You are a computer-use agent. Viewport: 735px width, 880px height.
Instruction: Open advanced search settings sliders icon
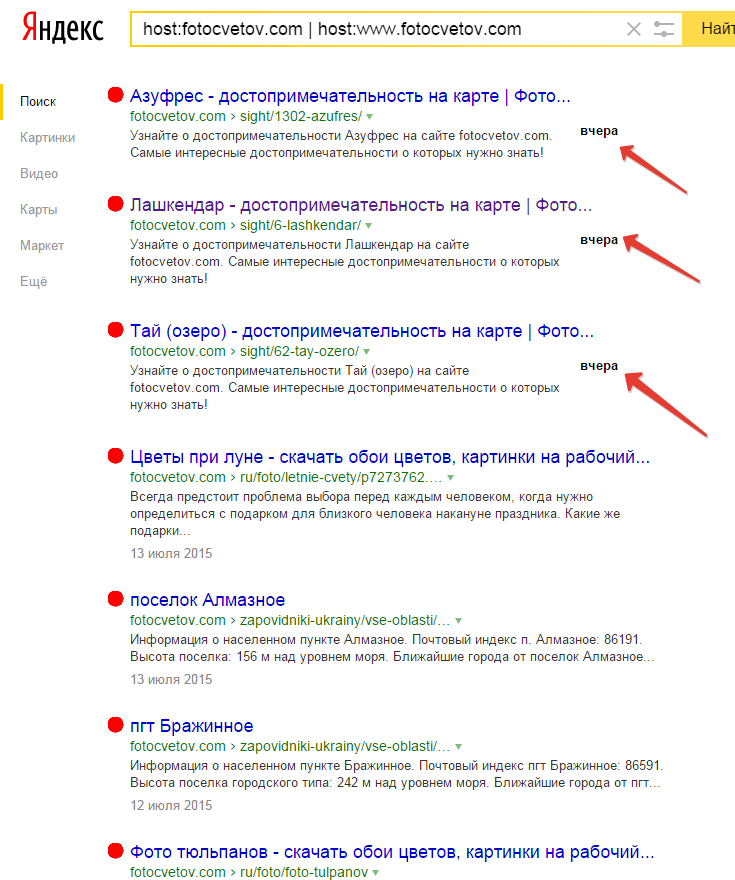pyautogui.click(x=664, y=29)
